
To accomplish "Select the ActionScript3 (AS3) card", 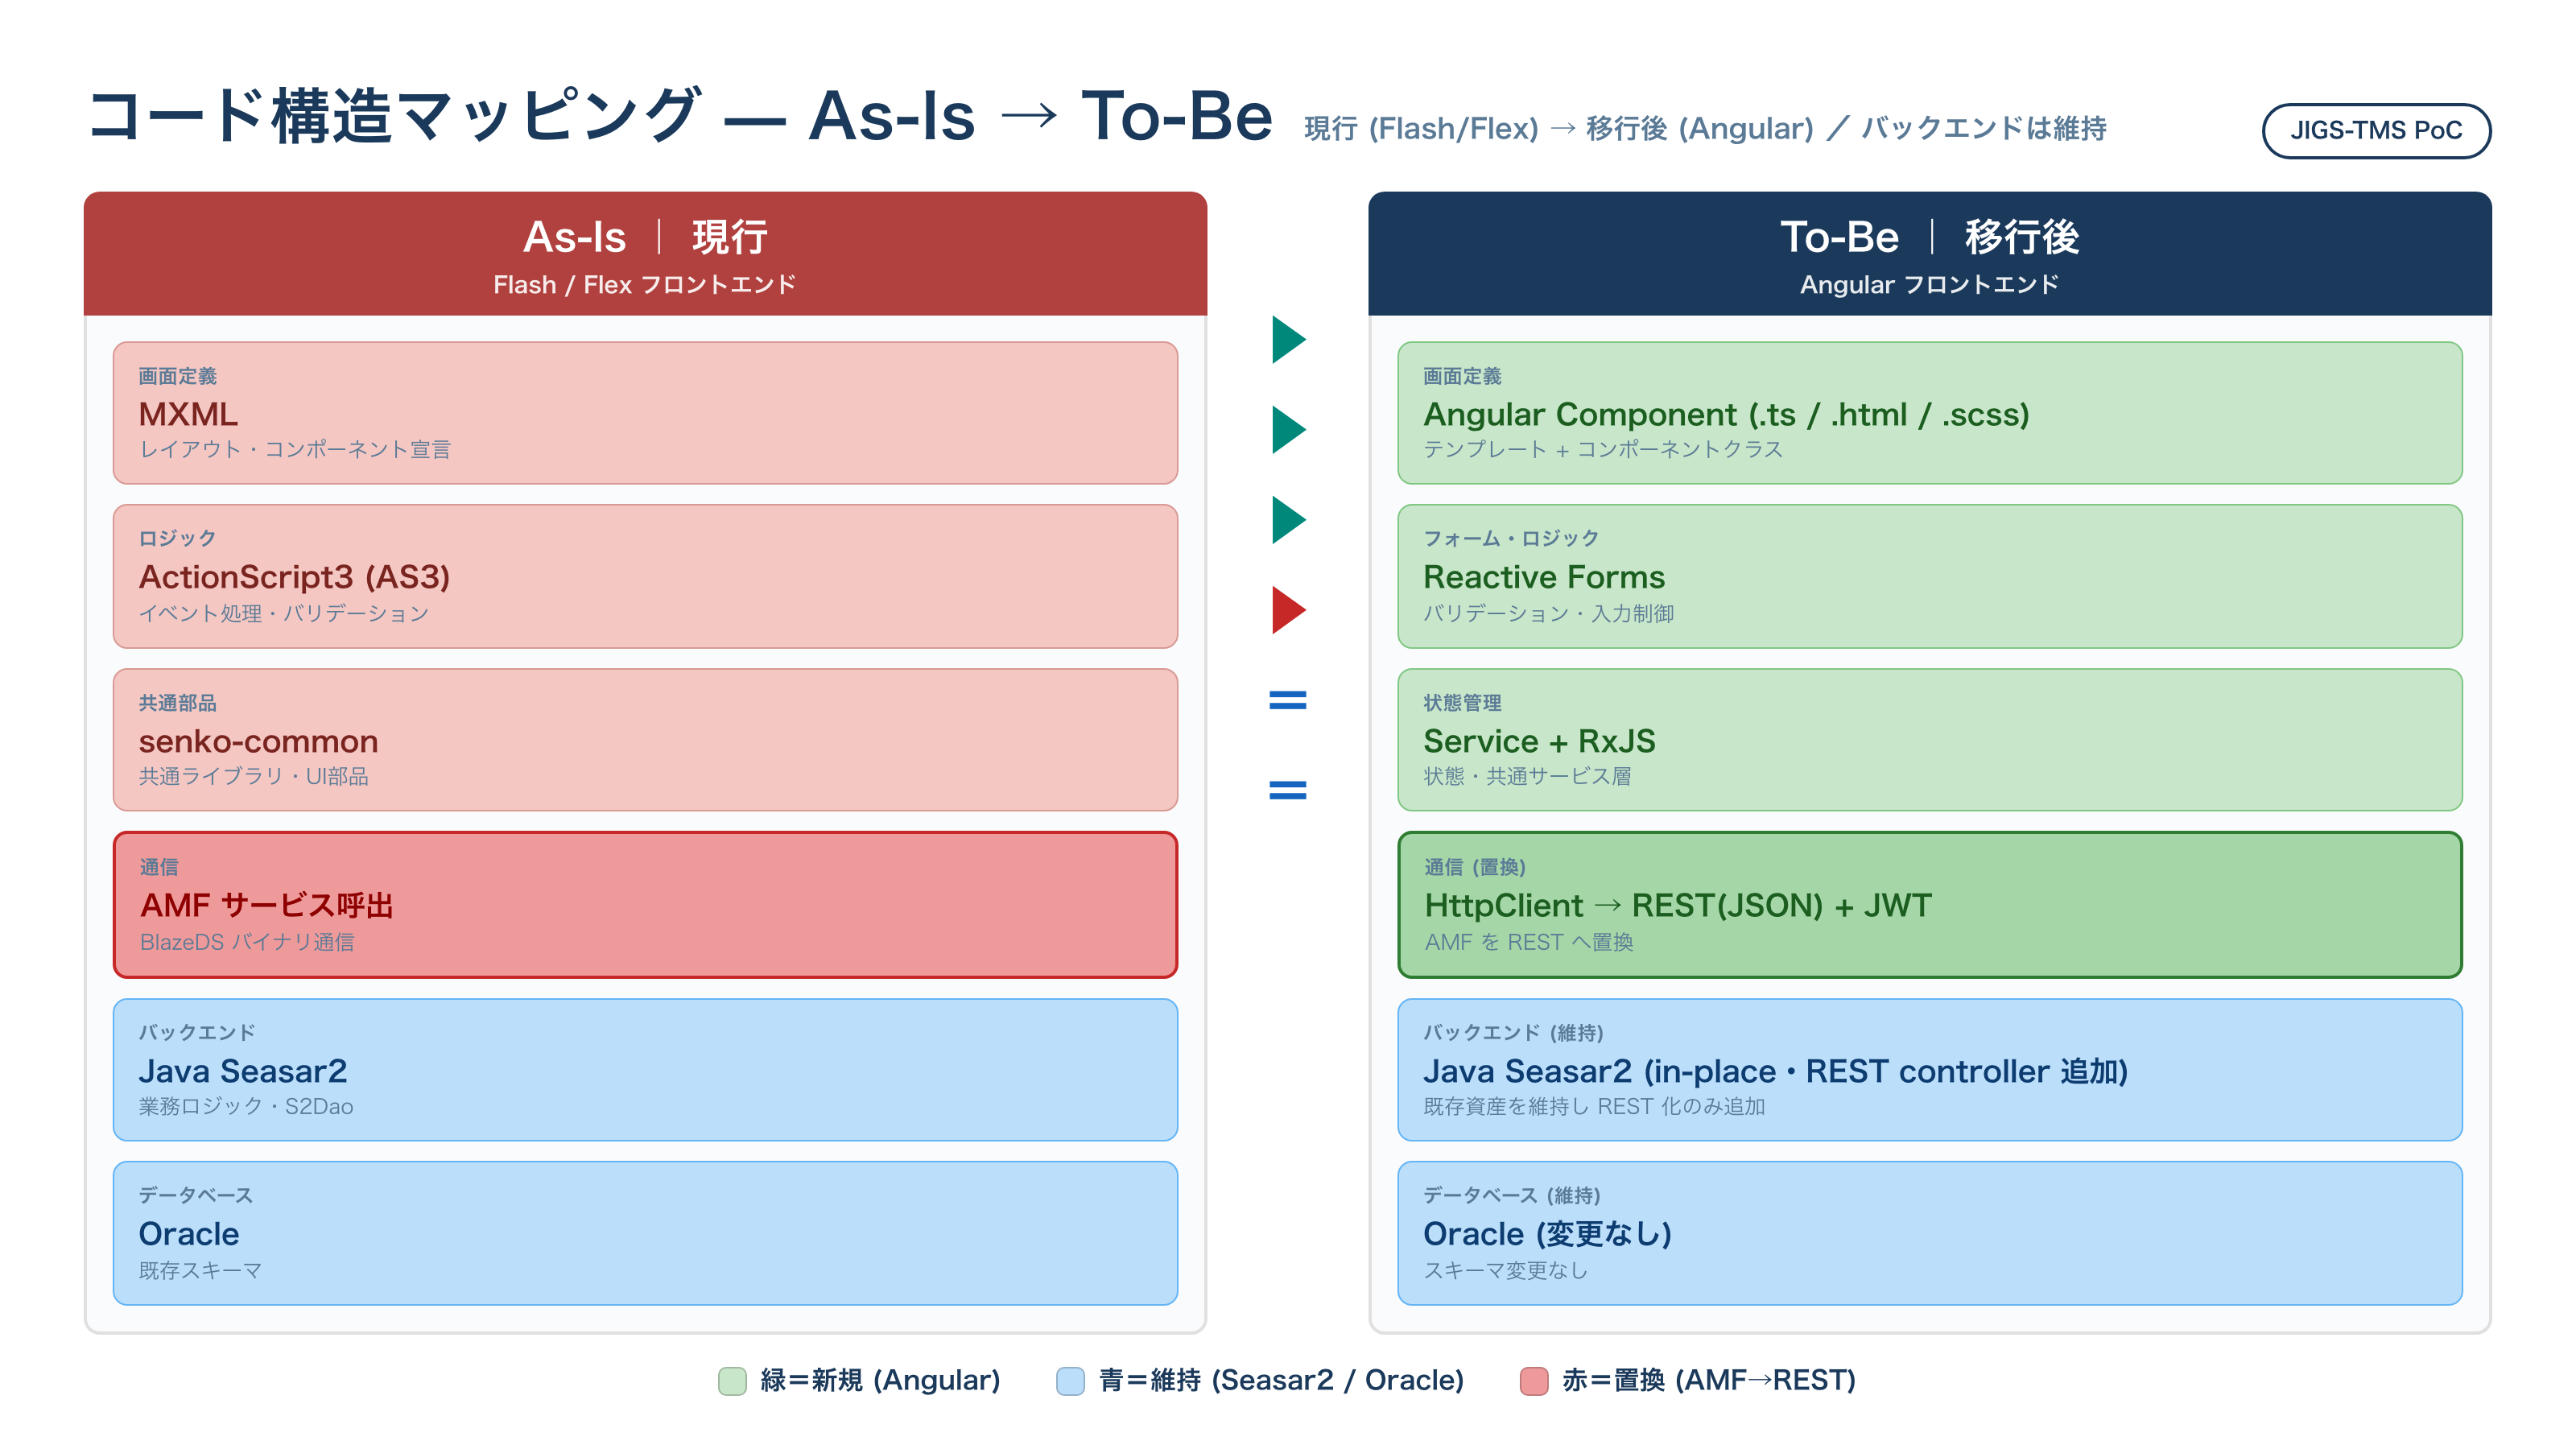I will click(x=645, y=576).
